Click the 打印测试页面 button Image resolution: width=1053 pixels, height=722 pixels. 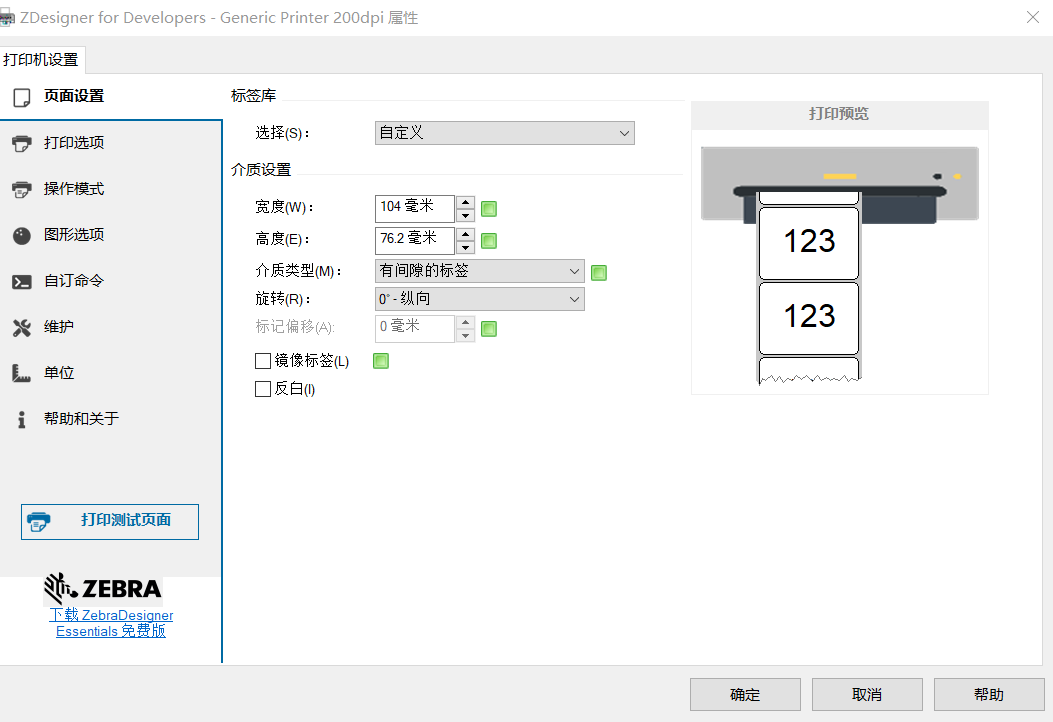tap(109, 521)
